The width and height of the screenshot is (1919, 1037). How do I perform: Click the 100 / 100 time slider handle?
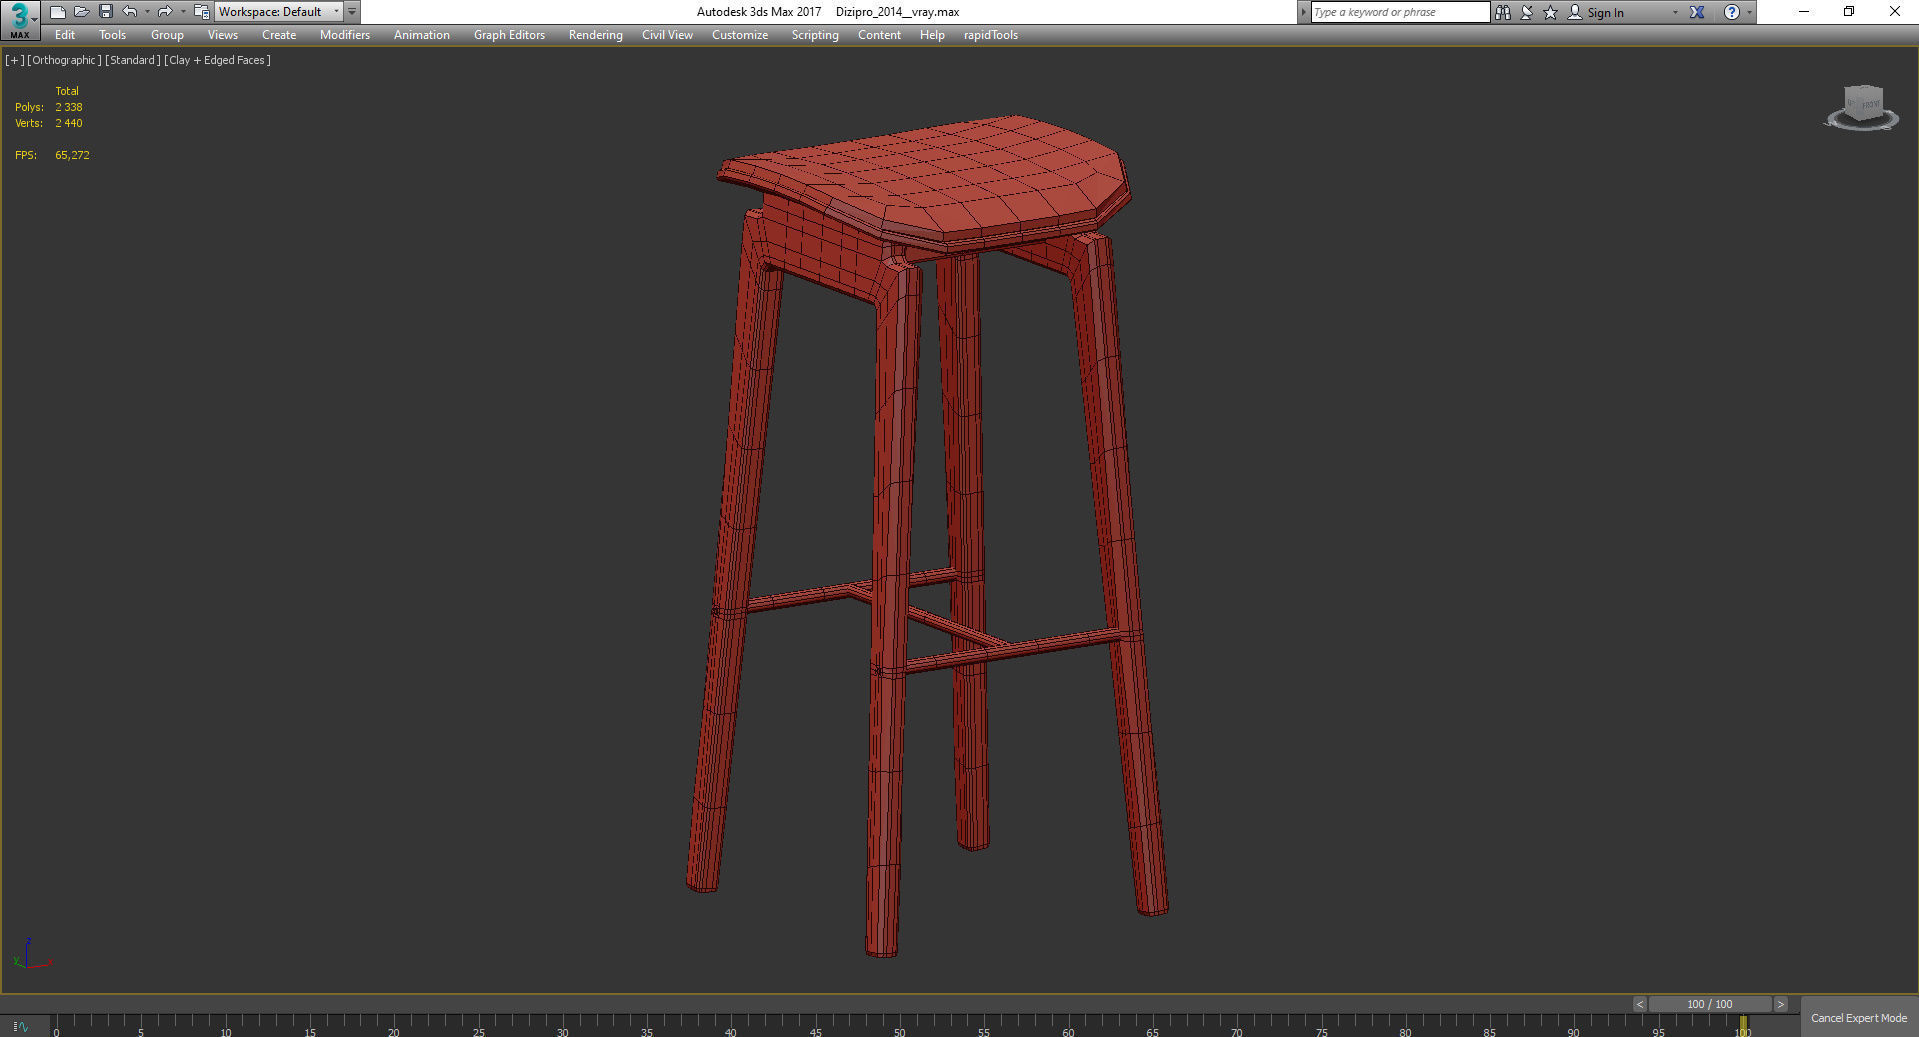pos(1710,1004)
